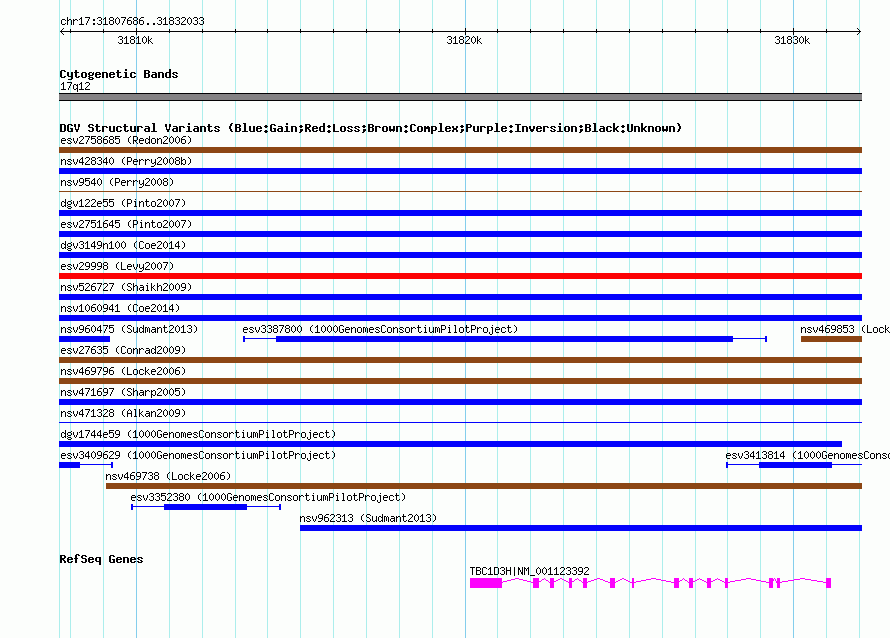This screenshot has height=638, width=890.
Task: Click the TBC1D3H|NM_001123392 gene label
Action: [530, 571]
